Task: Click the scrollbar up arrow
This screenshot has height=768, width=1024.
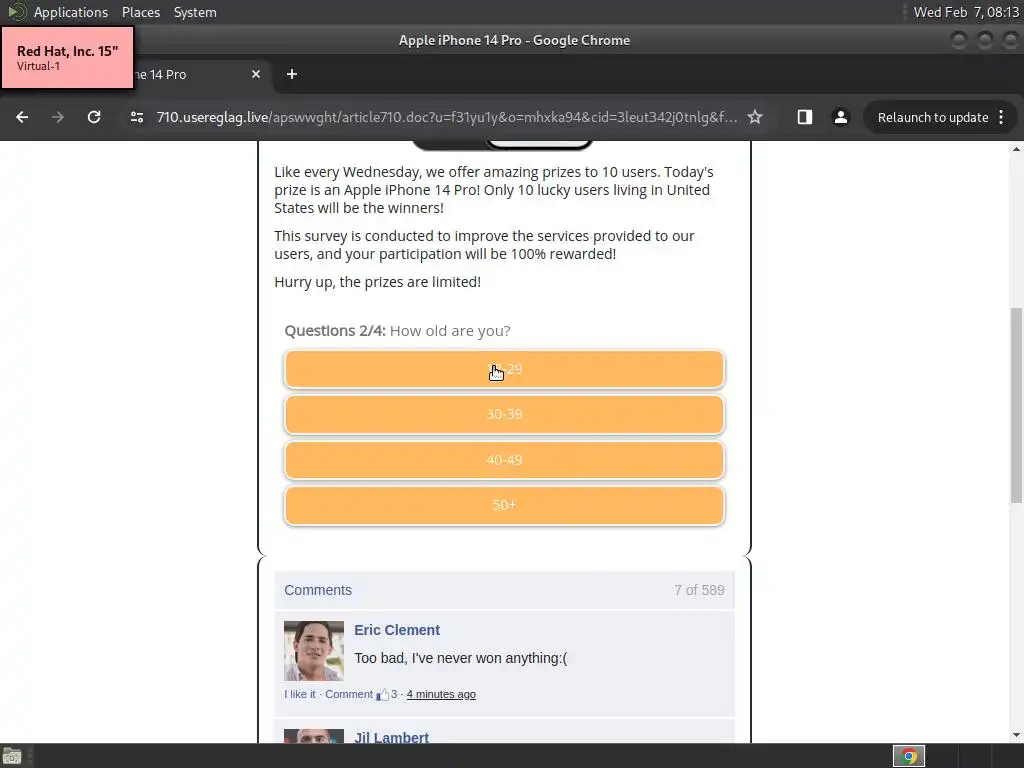Action: tap(1016, 150)
